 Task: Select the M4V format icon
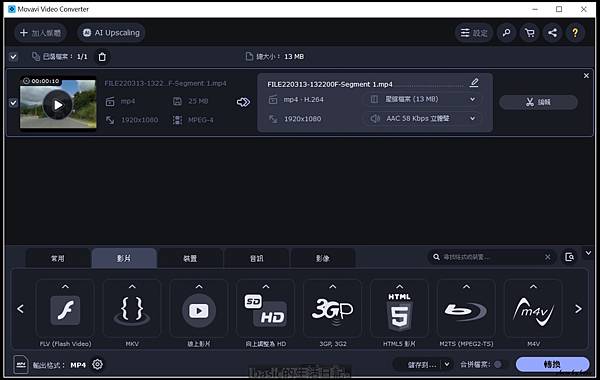point(533,312)
